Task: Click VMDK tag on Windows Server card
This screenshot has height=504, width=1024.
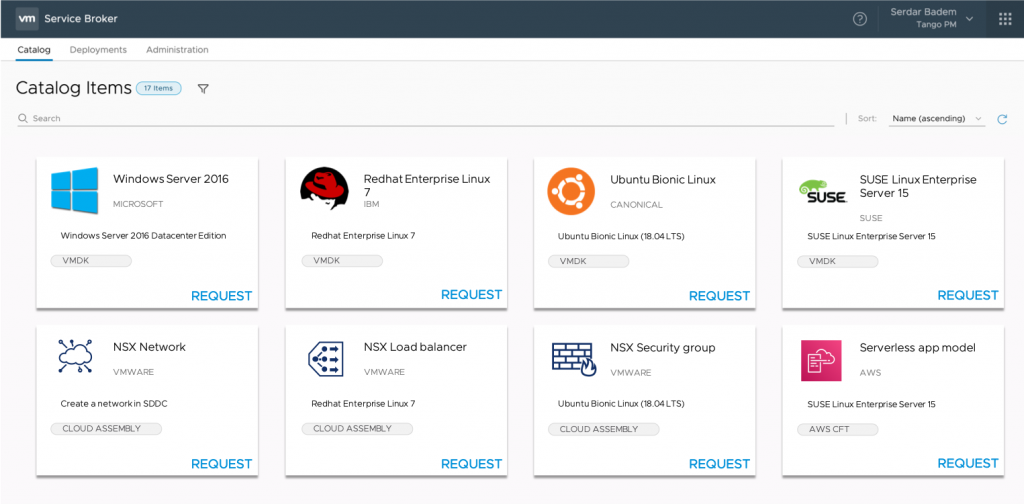Action: coord(91,261)
